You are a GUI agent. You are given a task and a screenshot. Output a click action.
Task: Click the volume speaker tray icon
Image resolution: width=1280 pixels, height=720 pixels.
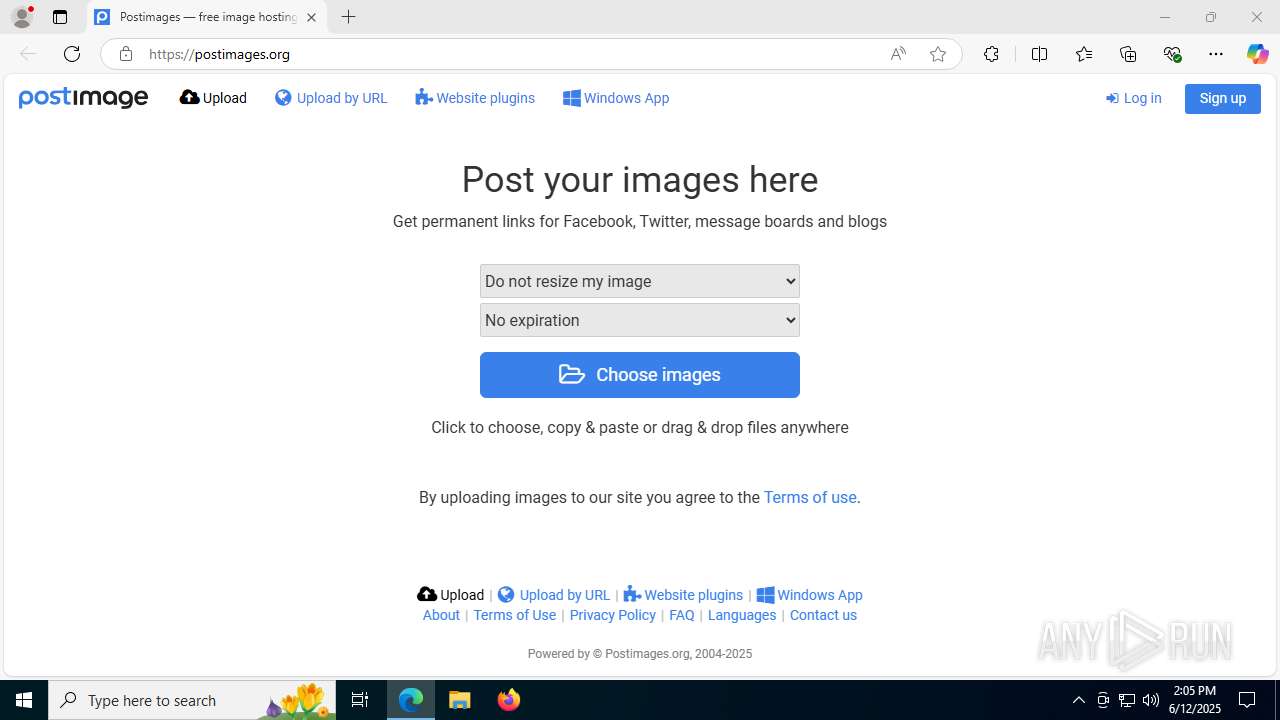(x=1151, y=700)
